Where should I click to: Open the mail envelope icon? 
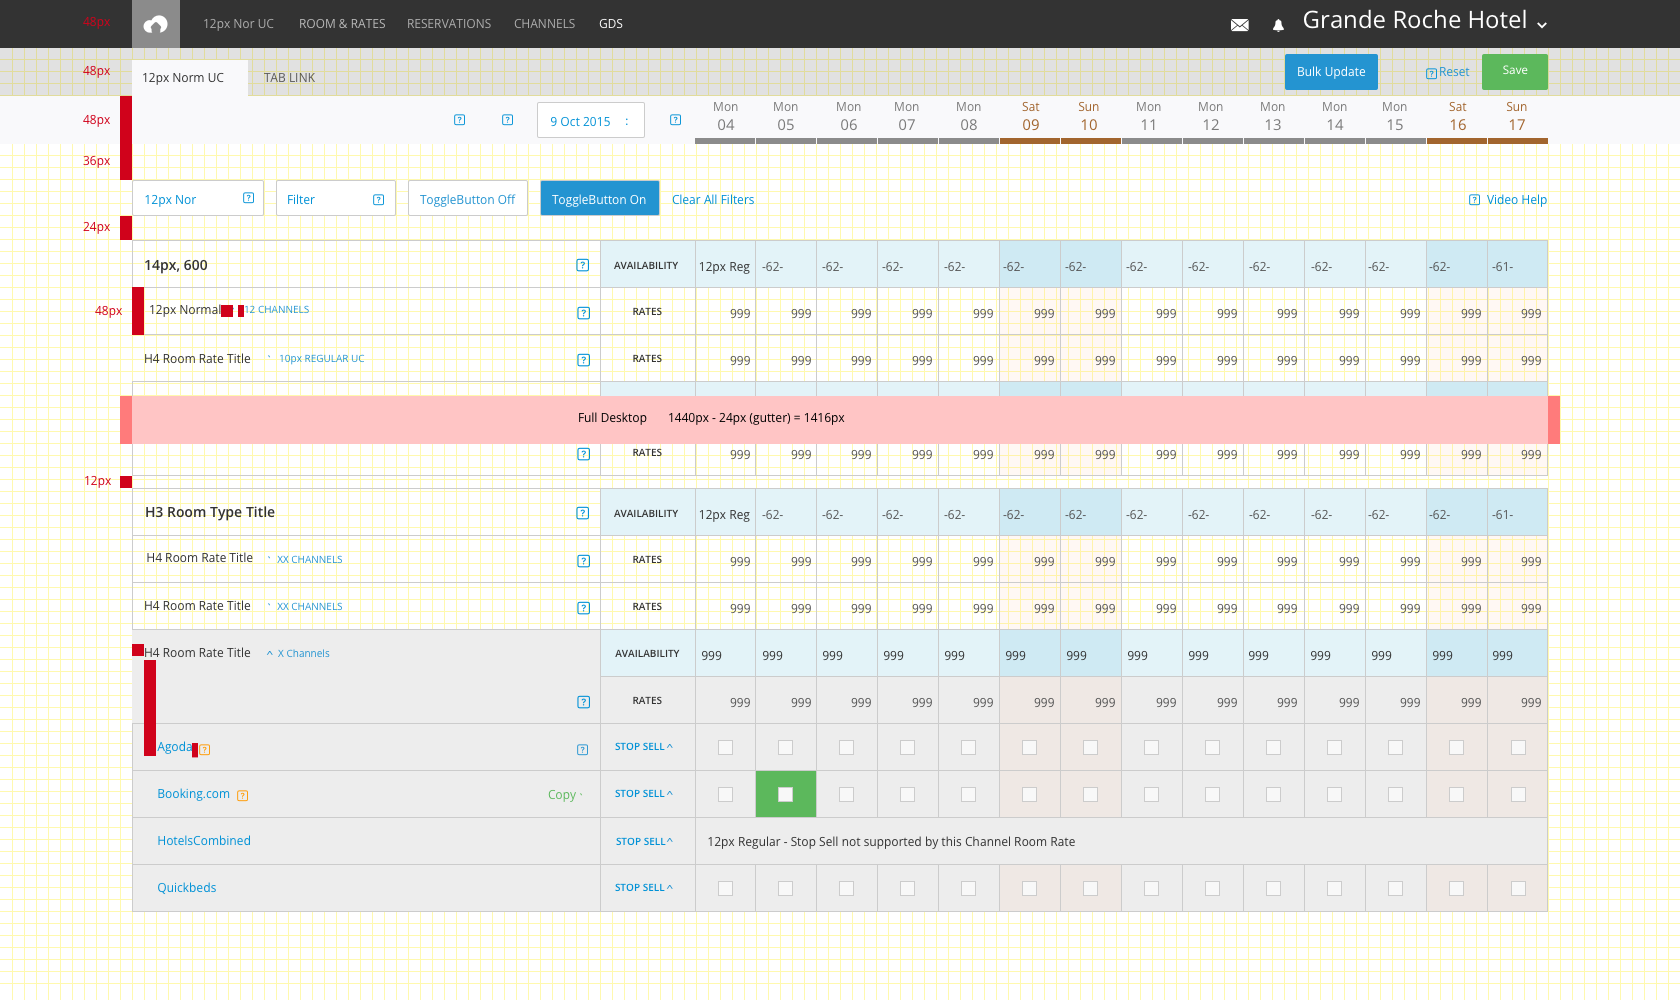point(1240,25)
